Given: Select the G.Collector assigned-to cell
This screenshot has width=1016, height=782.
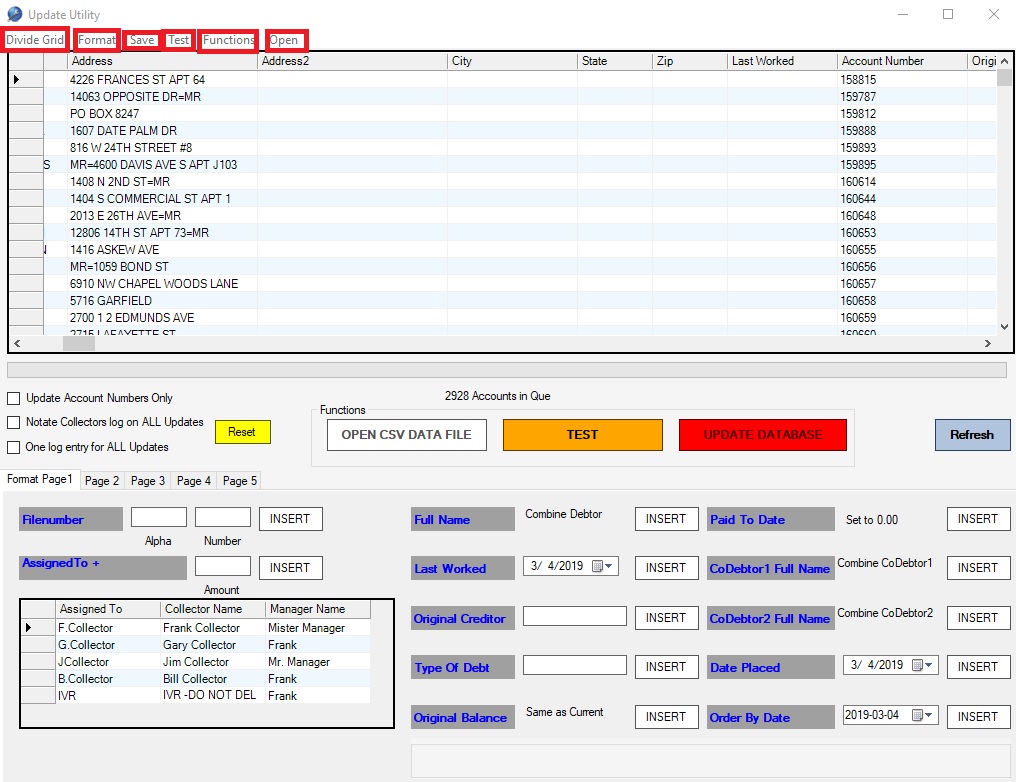Looking at the screenshot, I should point(108,645).
